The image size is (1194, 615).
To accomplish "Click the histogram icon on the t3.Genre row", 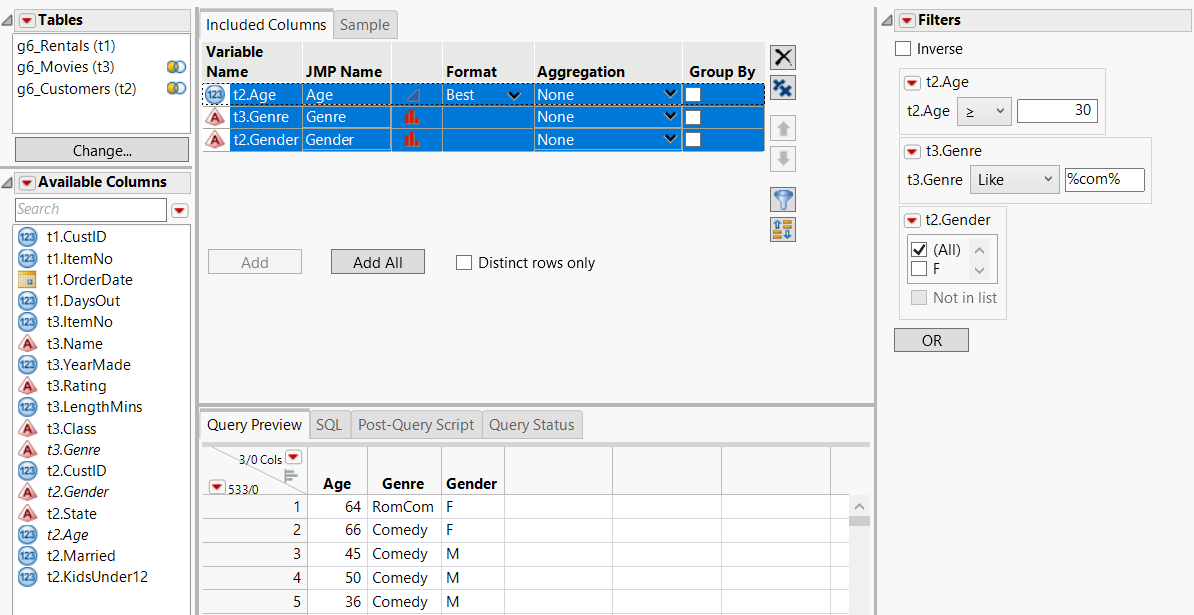I will [414, 116].
